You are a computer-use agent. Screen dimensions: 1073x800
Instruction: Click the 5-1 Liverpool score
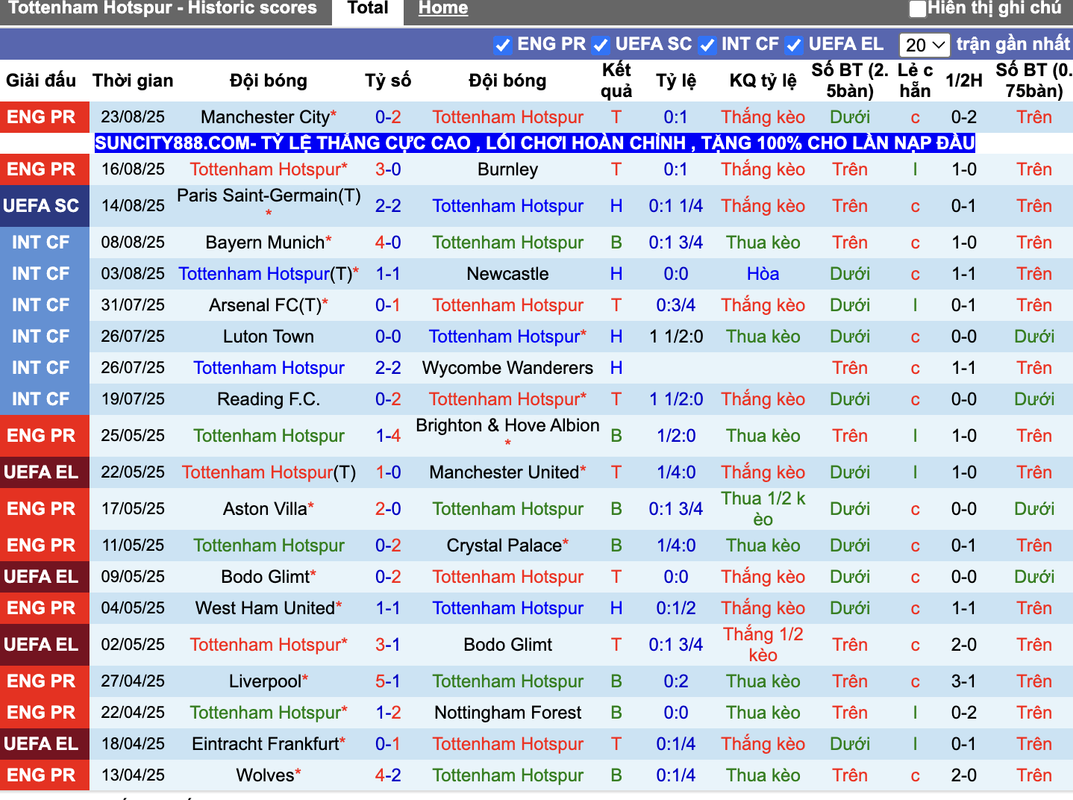point(388,682)
